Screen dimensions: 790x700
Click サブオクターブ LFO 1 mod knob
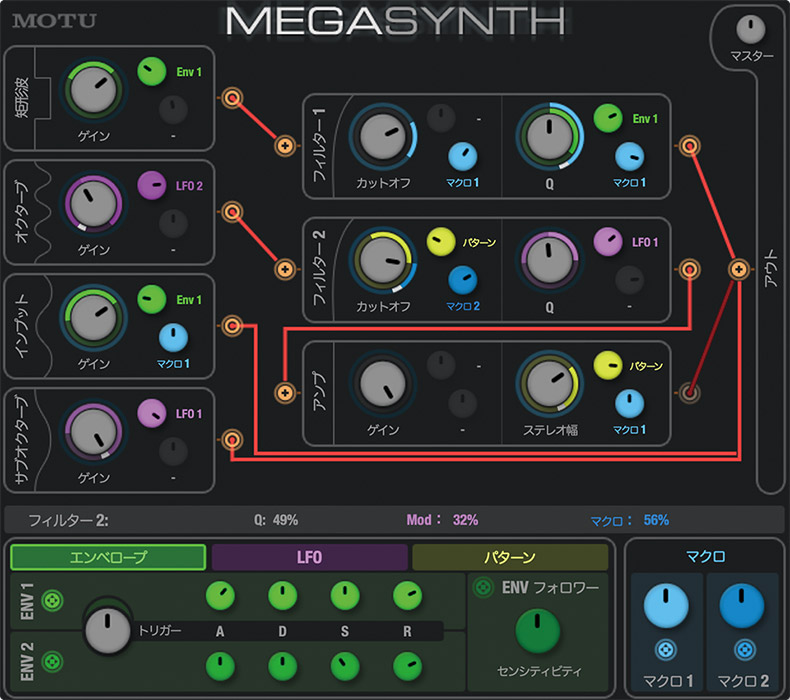[x=152, y=413]
